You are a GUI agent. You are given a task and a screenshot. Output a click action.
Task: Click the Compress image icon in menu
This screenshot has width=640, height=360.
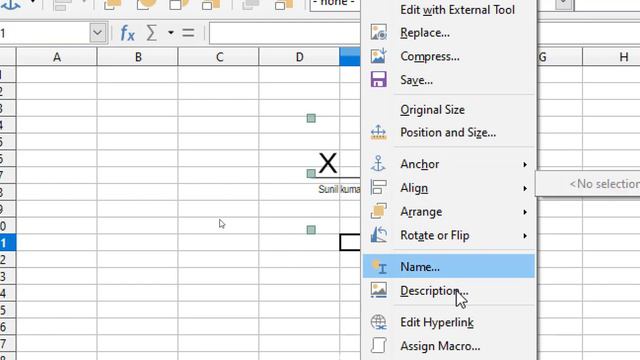[x=378, y=56]
